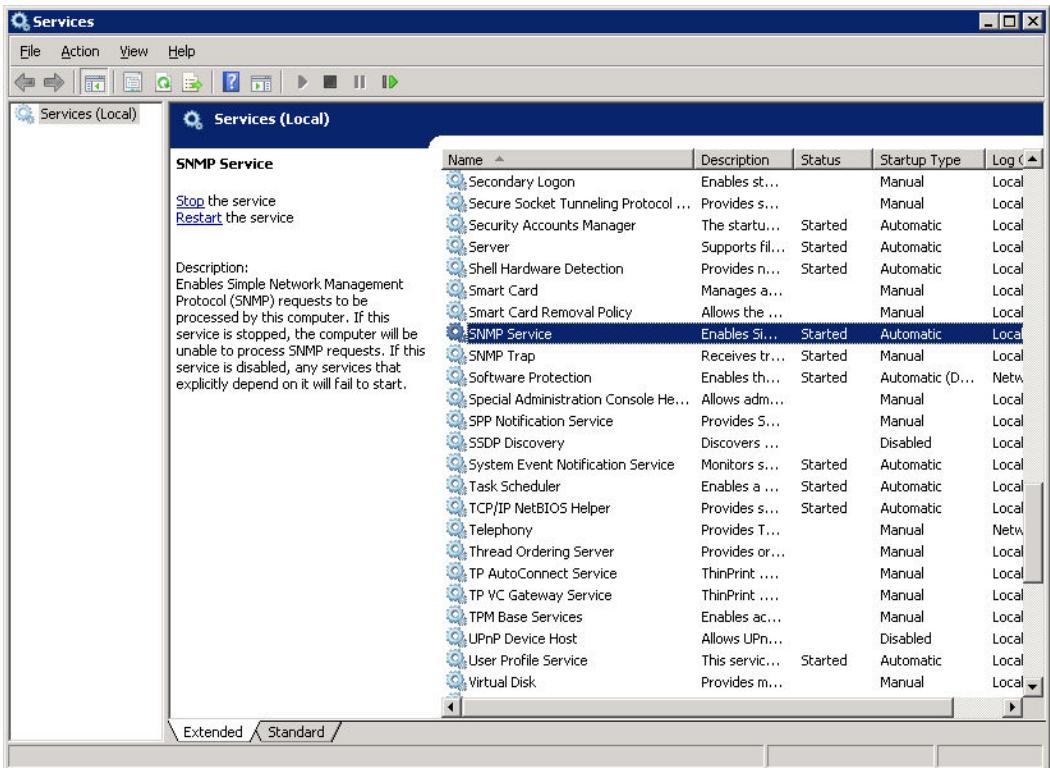This screenshot has height=768, width=1050.
Task: Select the SPP Notification Service row
Action: [x=735, y=420]
